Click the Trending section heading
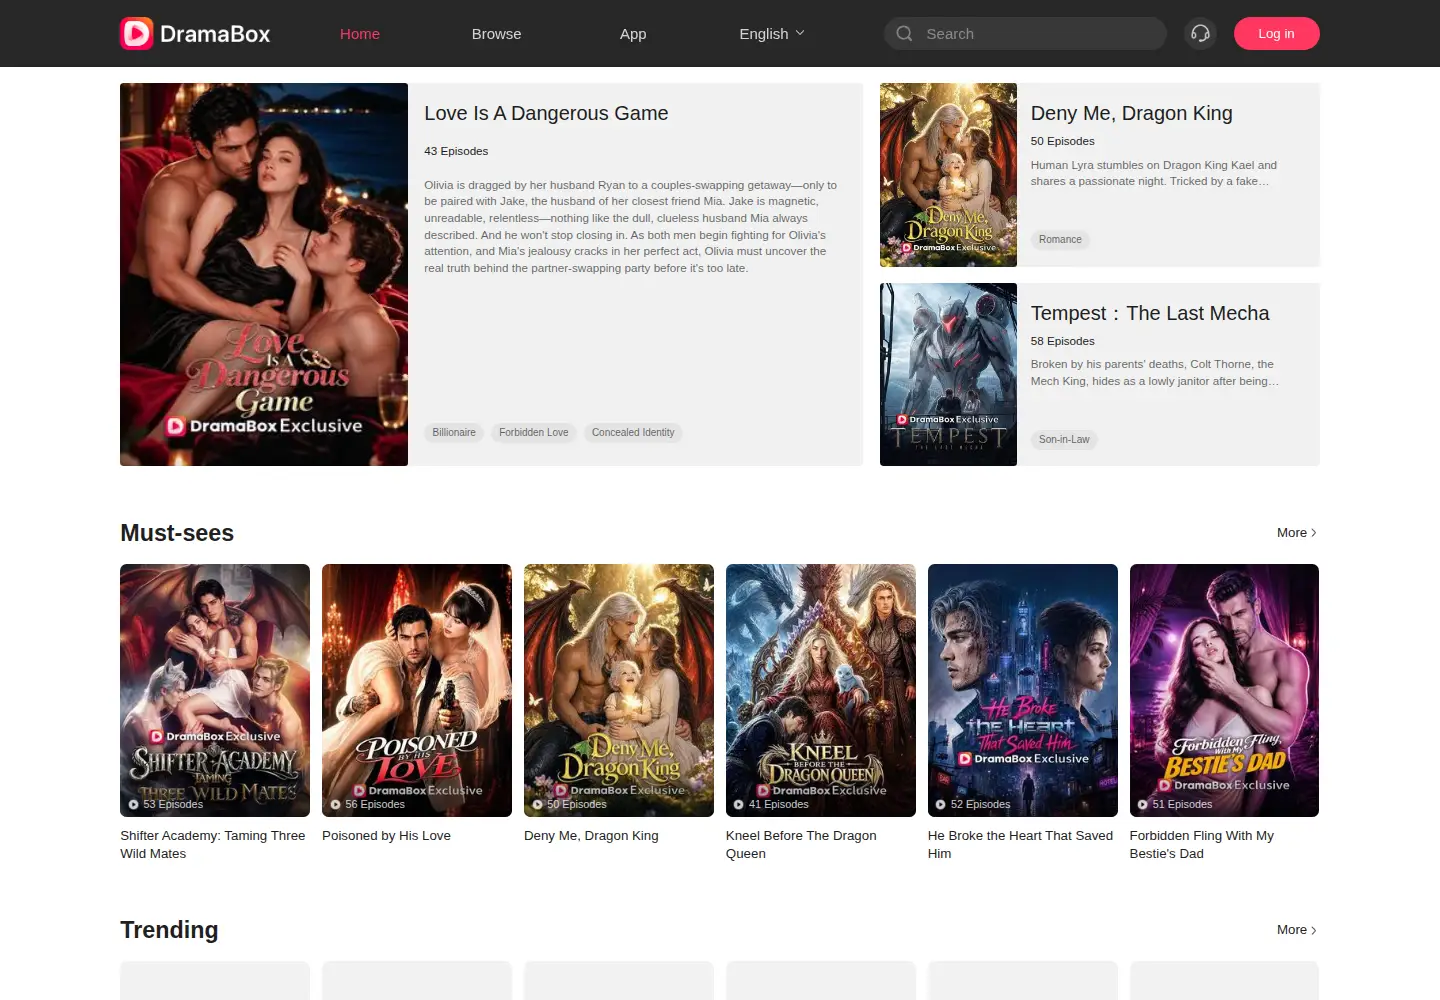Image resolution: width=1440 pixels, height=1000 pixels. tap(169, 930)
